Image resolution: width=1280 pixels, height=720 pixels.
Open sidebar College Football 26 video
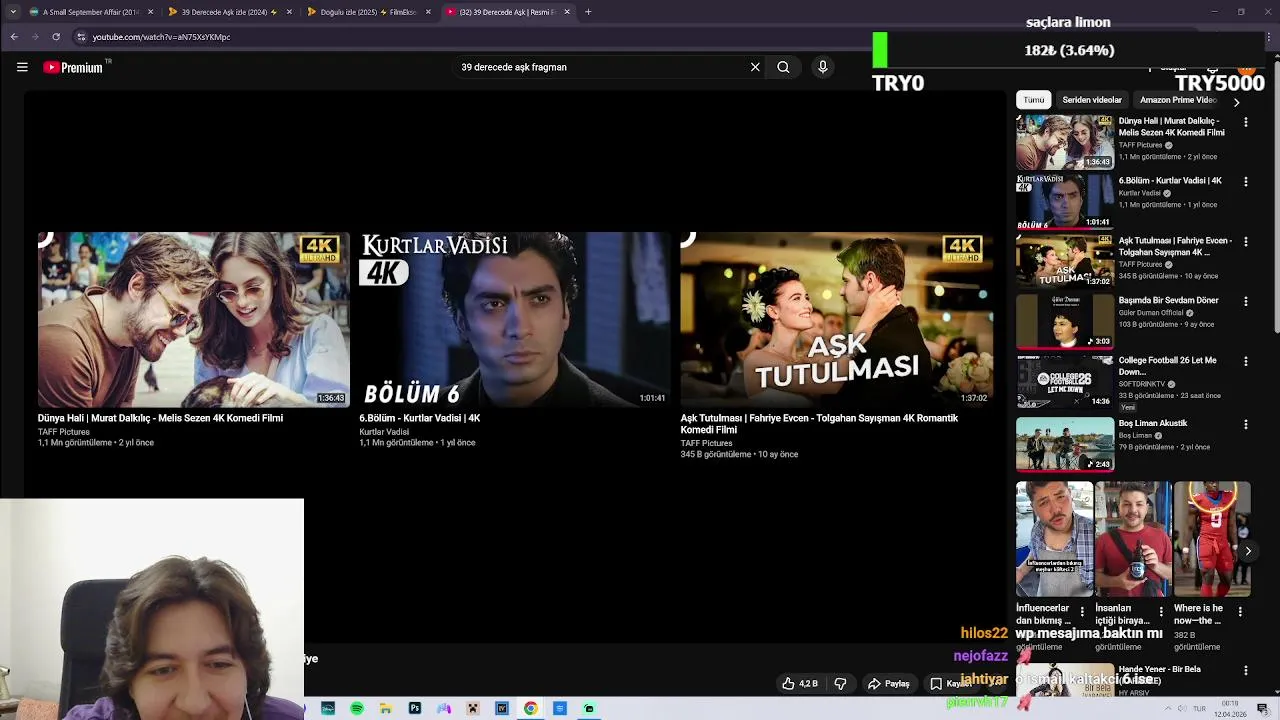click(1065, 381)
